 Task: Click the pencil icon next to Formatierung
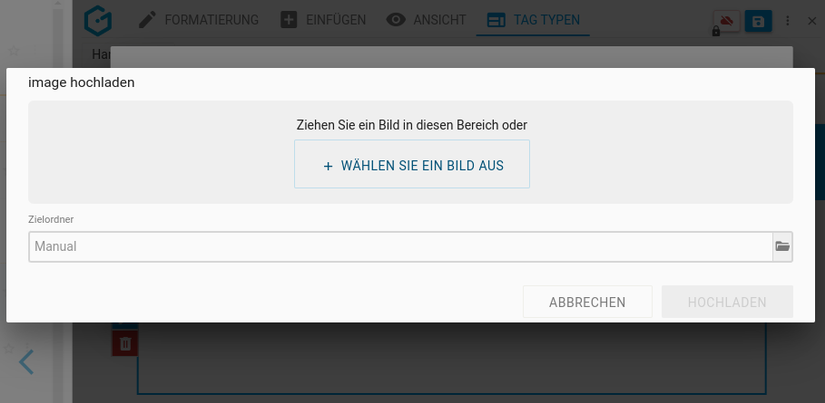pos(147,21)
